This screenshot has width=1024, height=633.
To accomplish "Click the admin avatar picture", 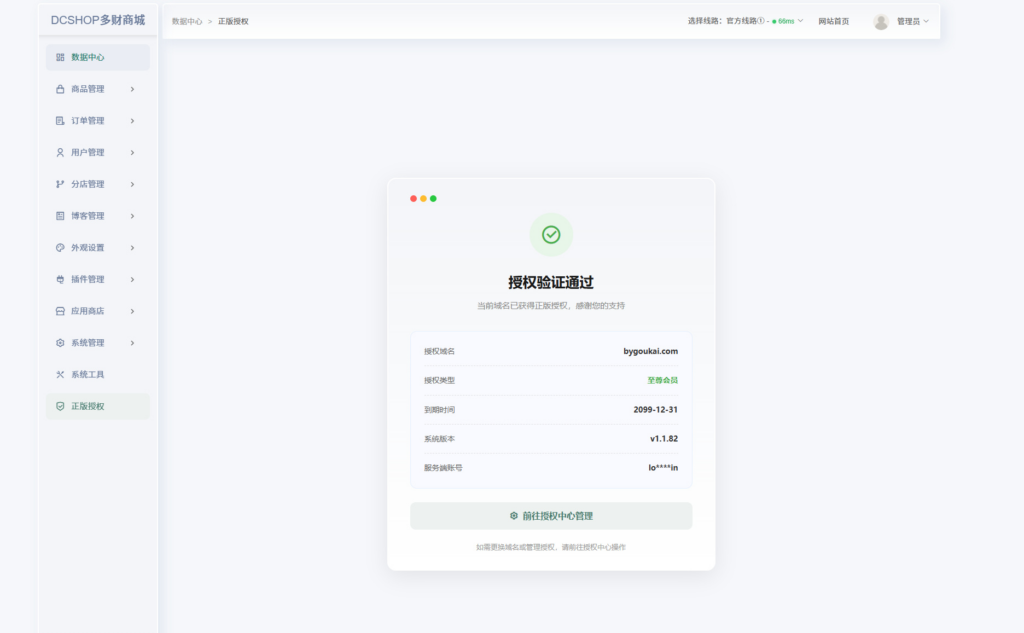I will click(x=881, y=22).
